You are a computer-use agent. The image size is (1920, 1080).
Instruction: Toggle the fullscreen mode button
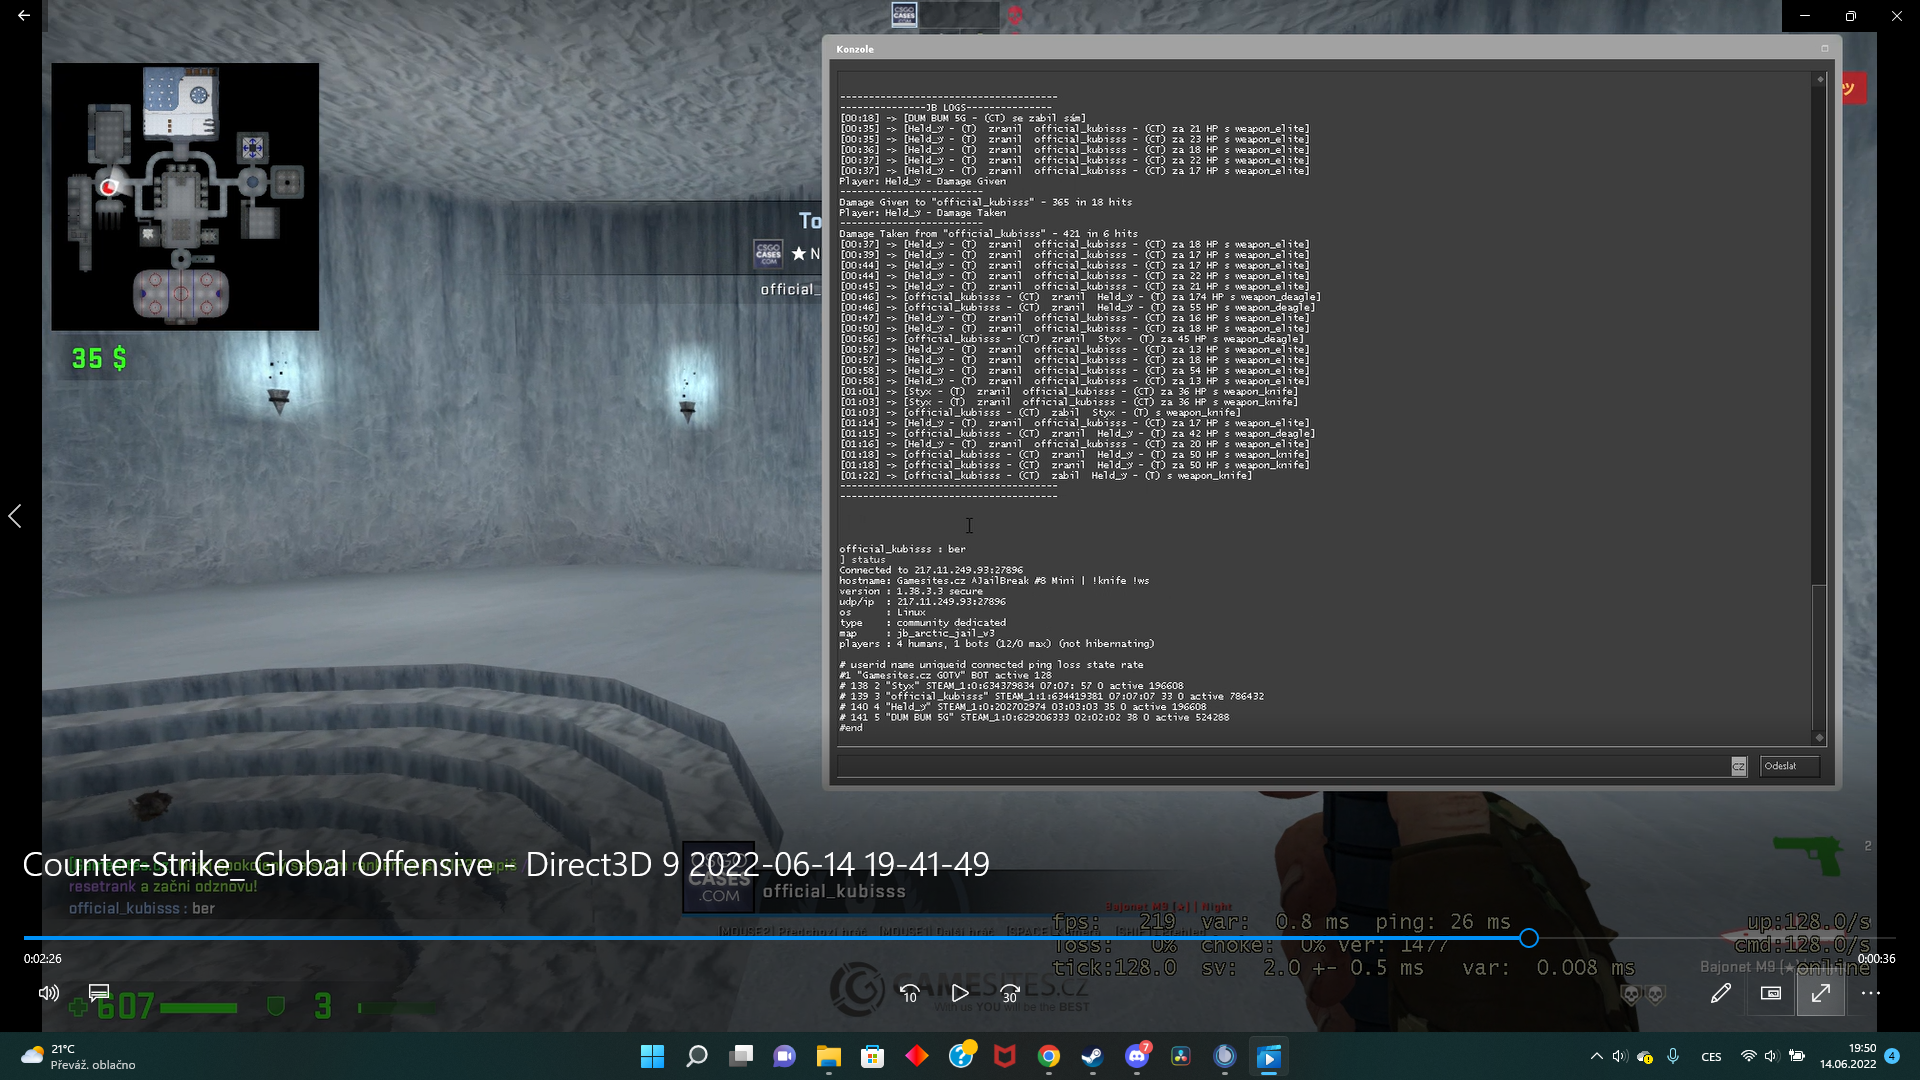coord(1821,993)
